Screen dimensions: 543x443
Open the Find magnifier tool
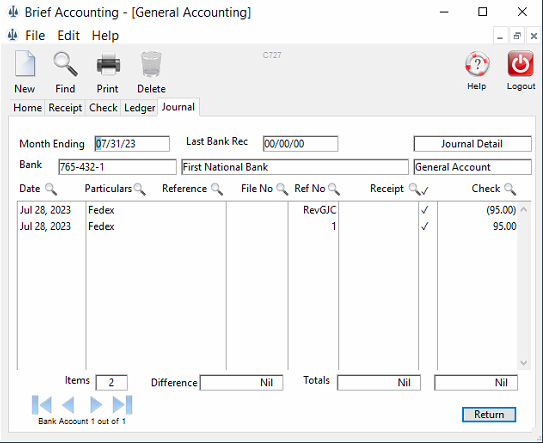65,64
